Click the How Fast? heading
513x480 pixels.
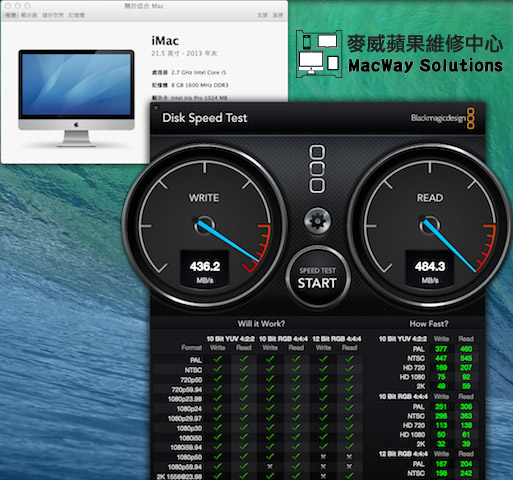coord(429,324)
